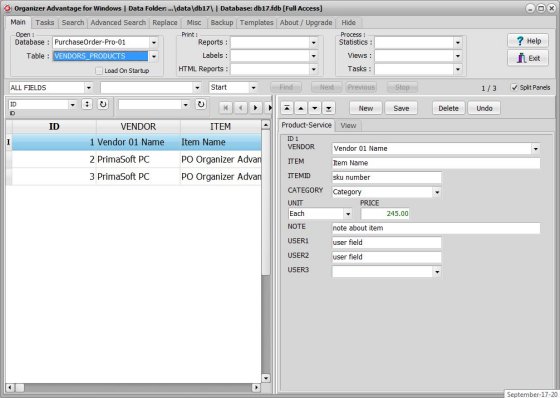Toggle the Load On Startup checkbox
The image size is (560, 398).
pyautogui.click(x=99, y=71)
